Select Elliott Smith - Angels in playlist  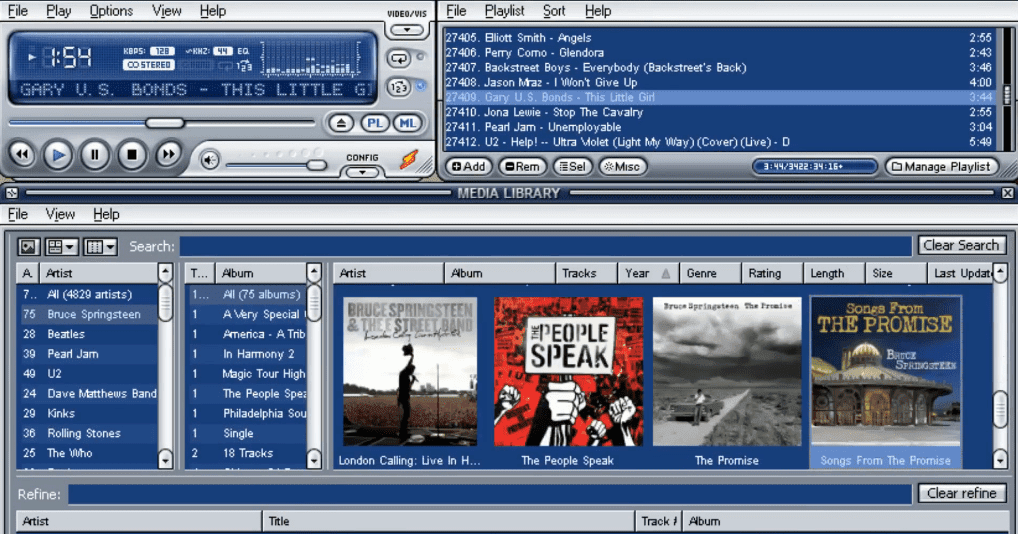pos(718,38)
